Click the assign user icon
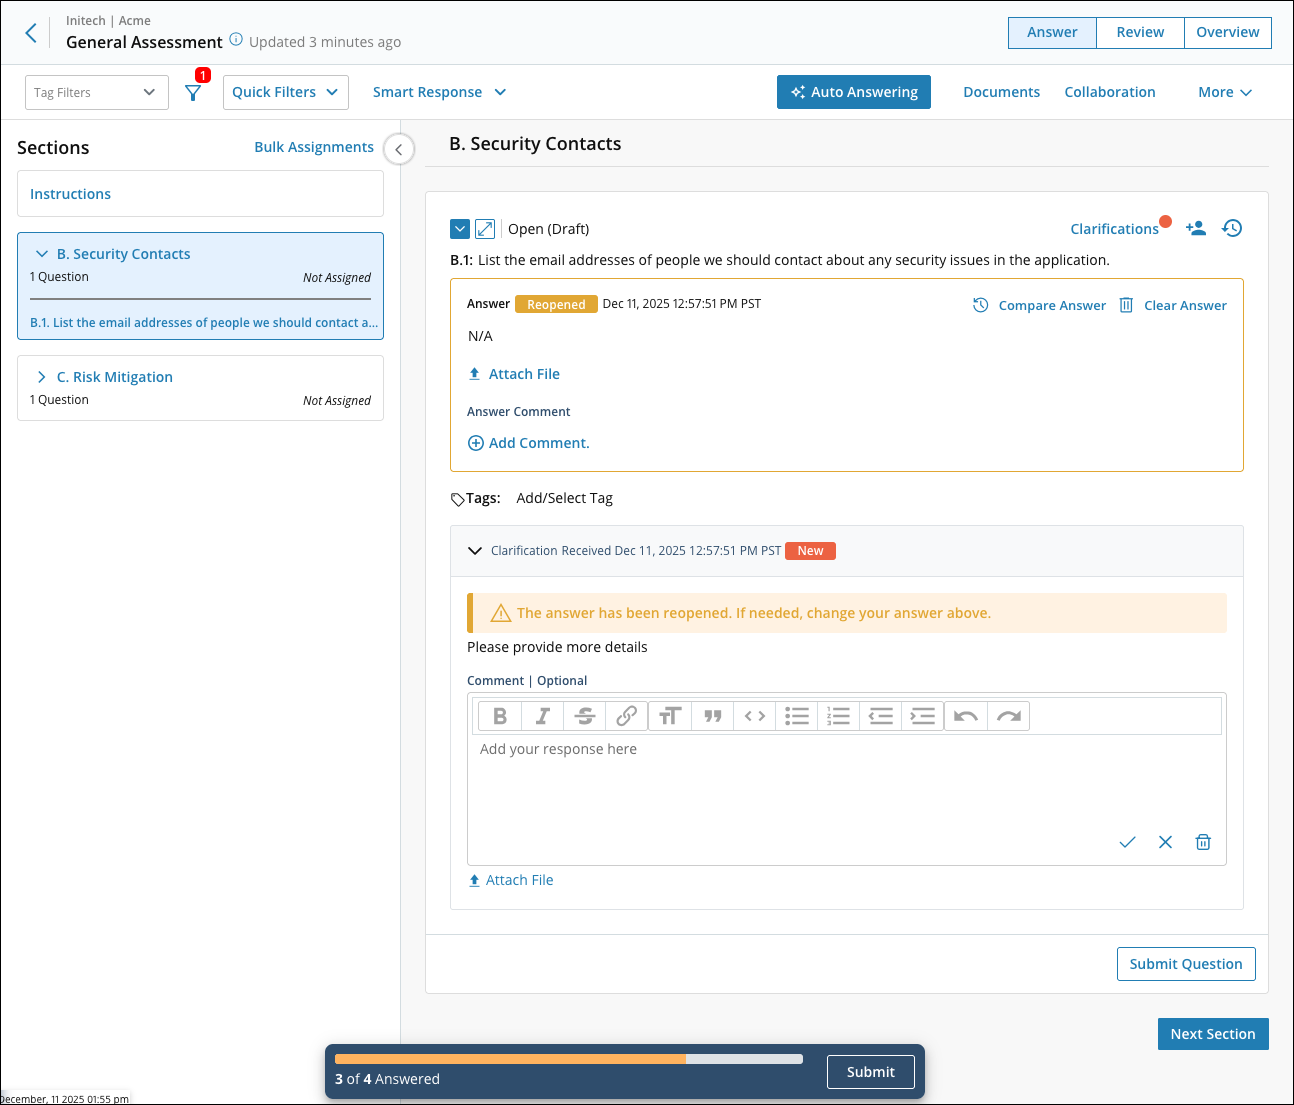 [x=1195, y=229]
